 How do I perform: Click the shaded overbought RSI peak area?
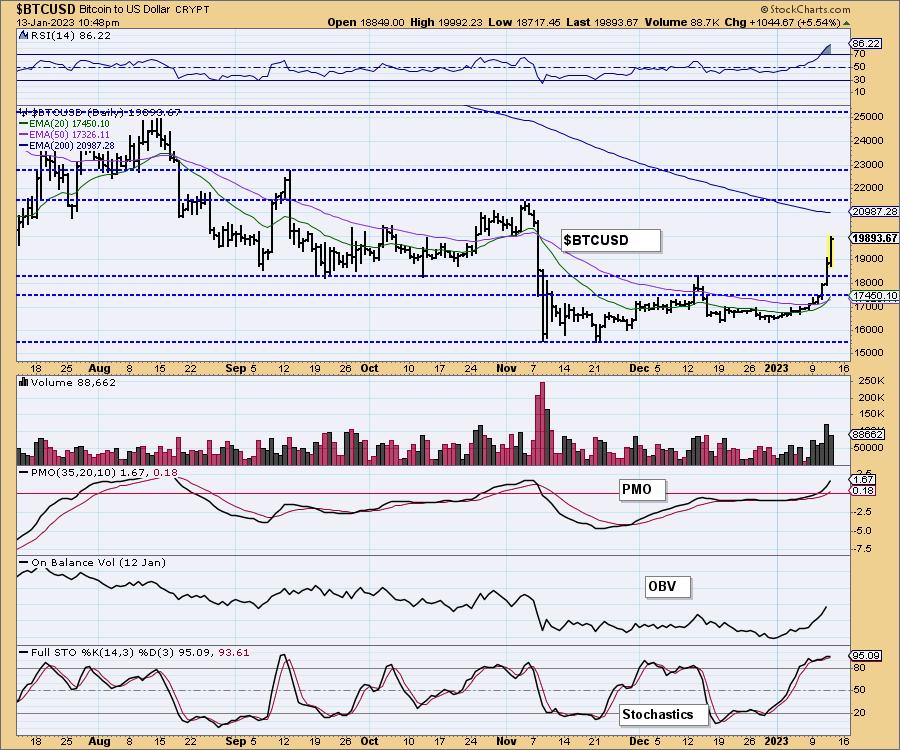pyautogui.click(x=825, y=50)
